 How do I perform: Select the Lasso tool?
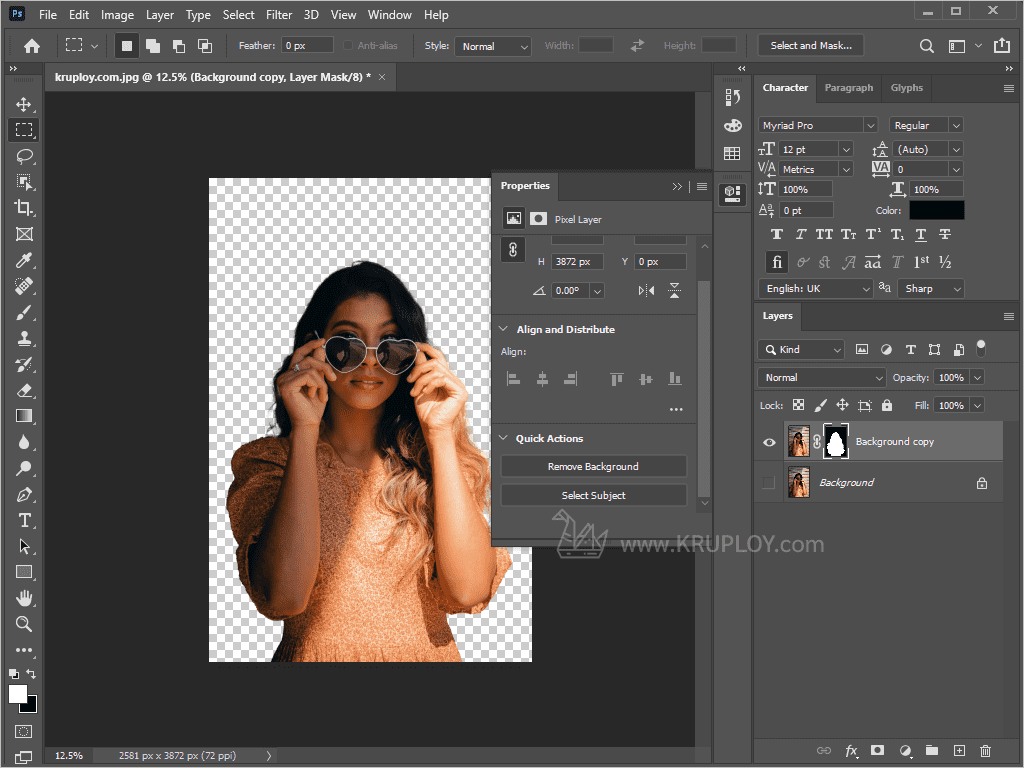(24, 156)
